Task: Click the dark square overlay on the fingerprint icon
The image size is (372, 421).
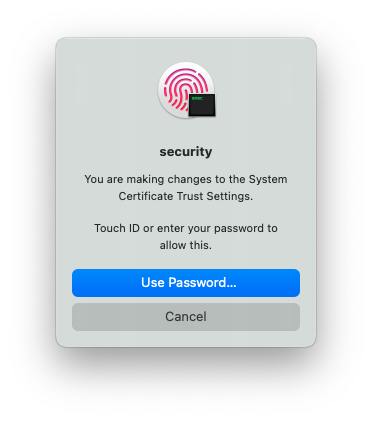Action: point(202,105)
